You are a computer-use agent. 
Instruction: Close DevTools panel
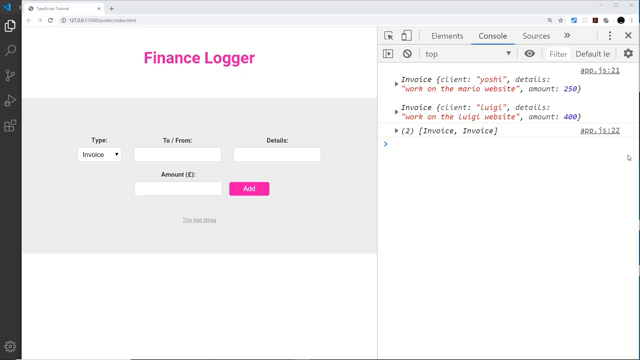[x=628, y=36]
